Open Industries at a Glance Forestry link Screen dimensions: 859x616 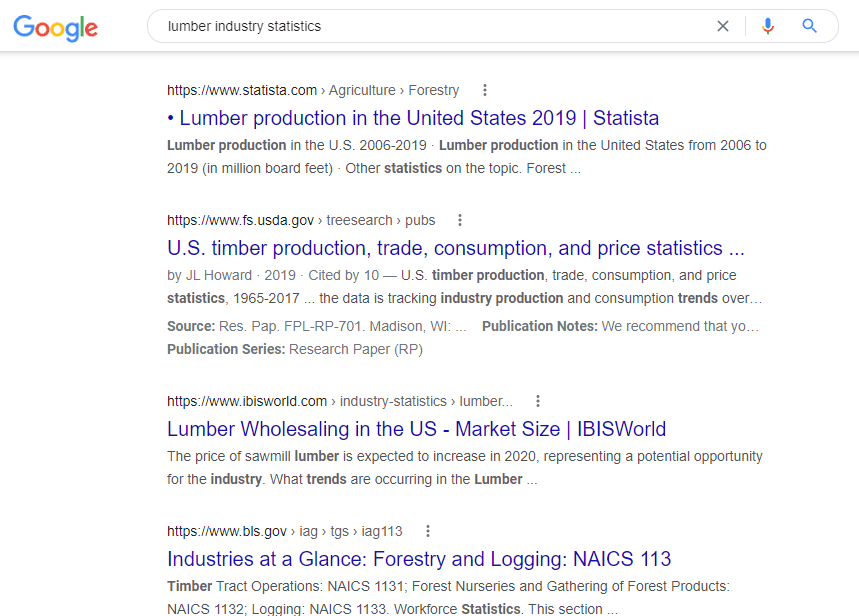point(419,559)
